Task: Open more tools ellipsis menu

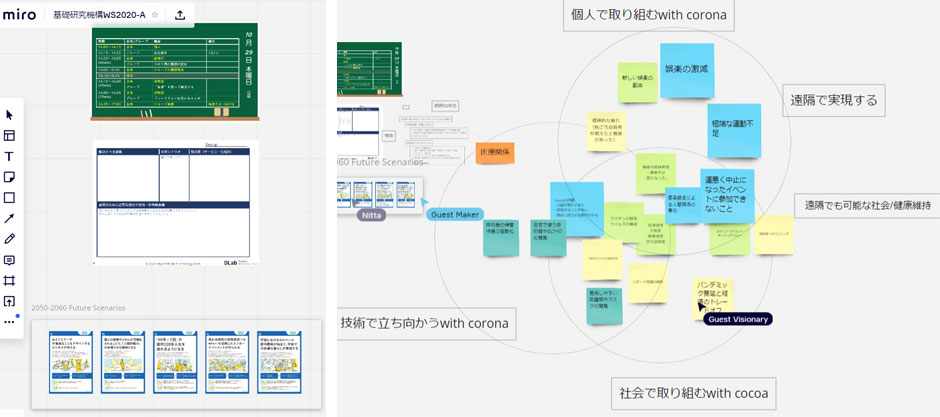Action: [x=9, y=322]
